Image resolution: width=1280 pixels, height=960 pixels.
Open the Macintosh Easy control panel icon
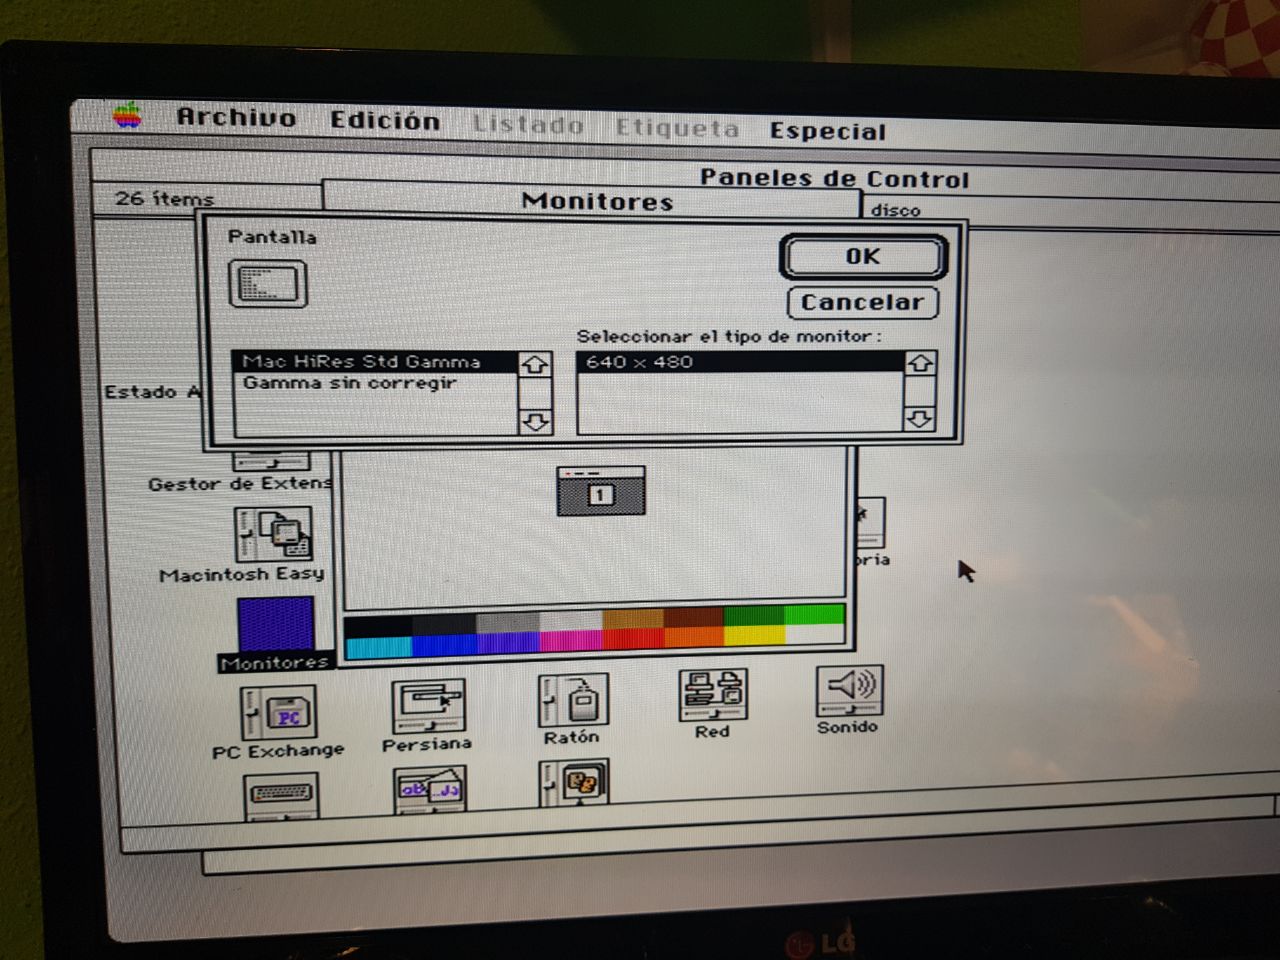273,534
